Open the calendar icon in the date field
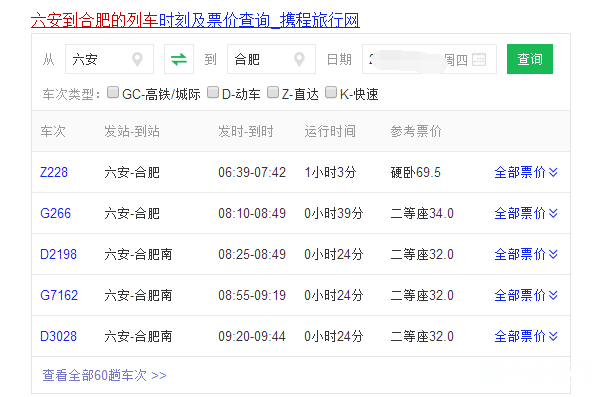 tap(479, 59)
